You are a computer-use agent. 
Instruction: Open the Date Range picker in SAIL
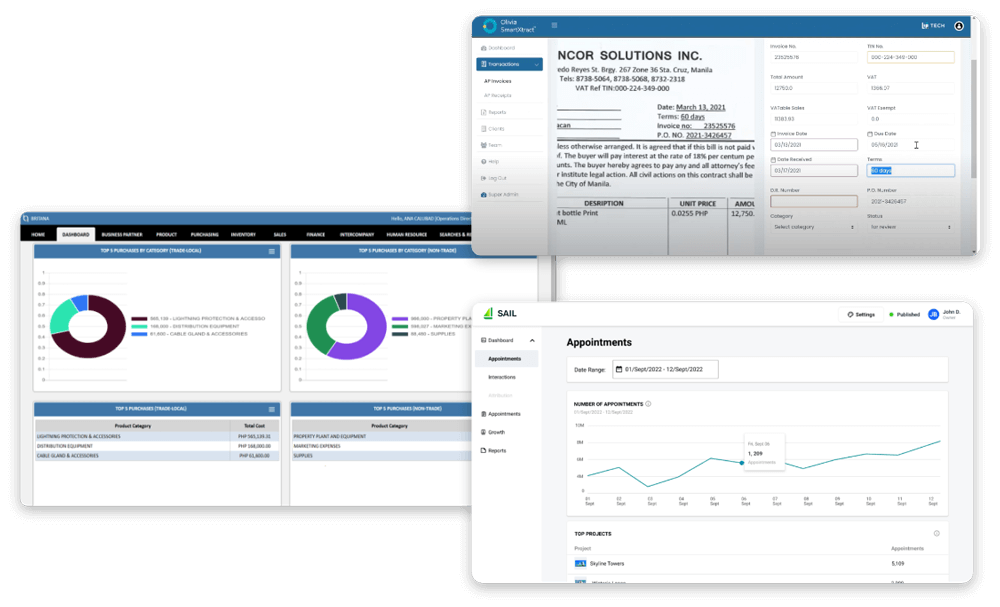click(665, 370)
